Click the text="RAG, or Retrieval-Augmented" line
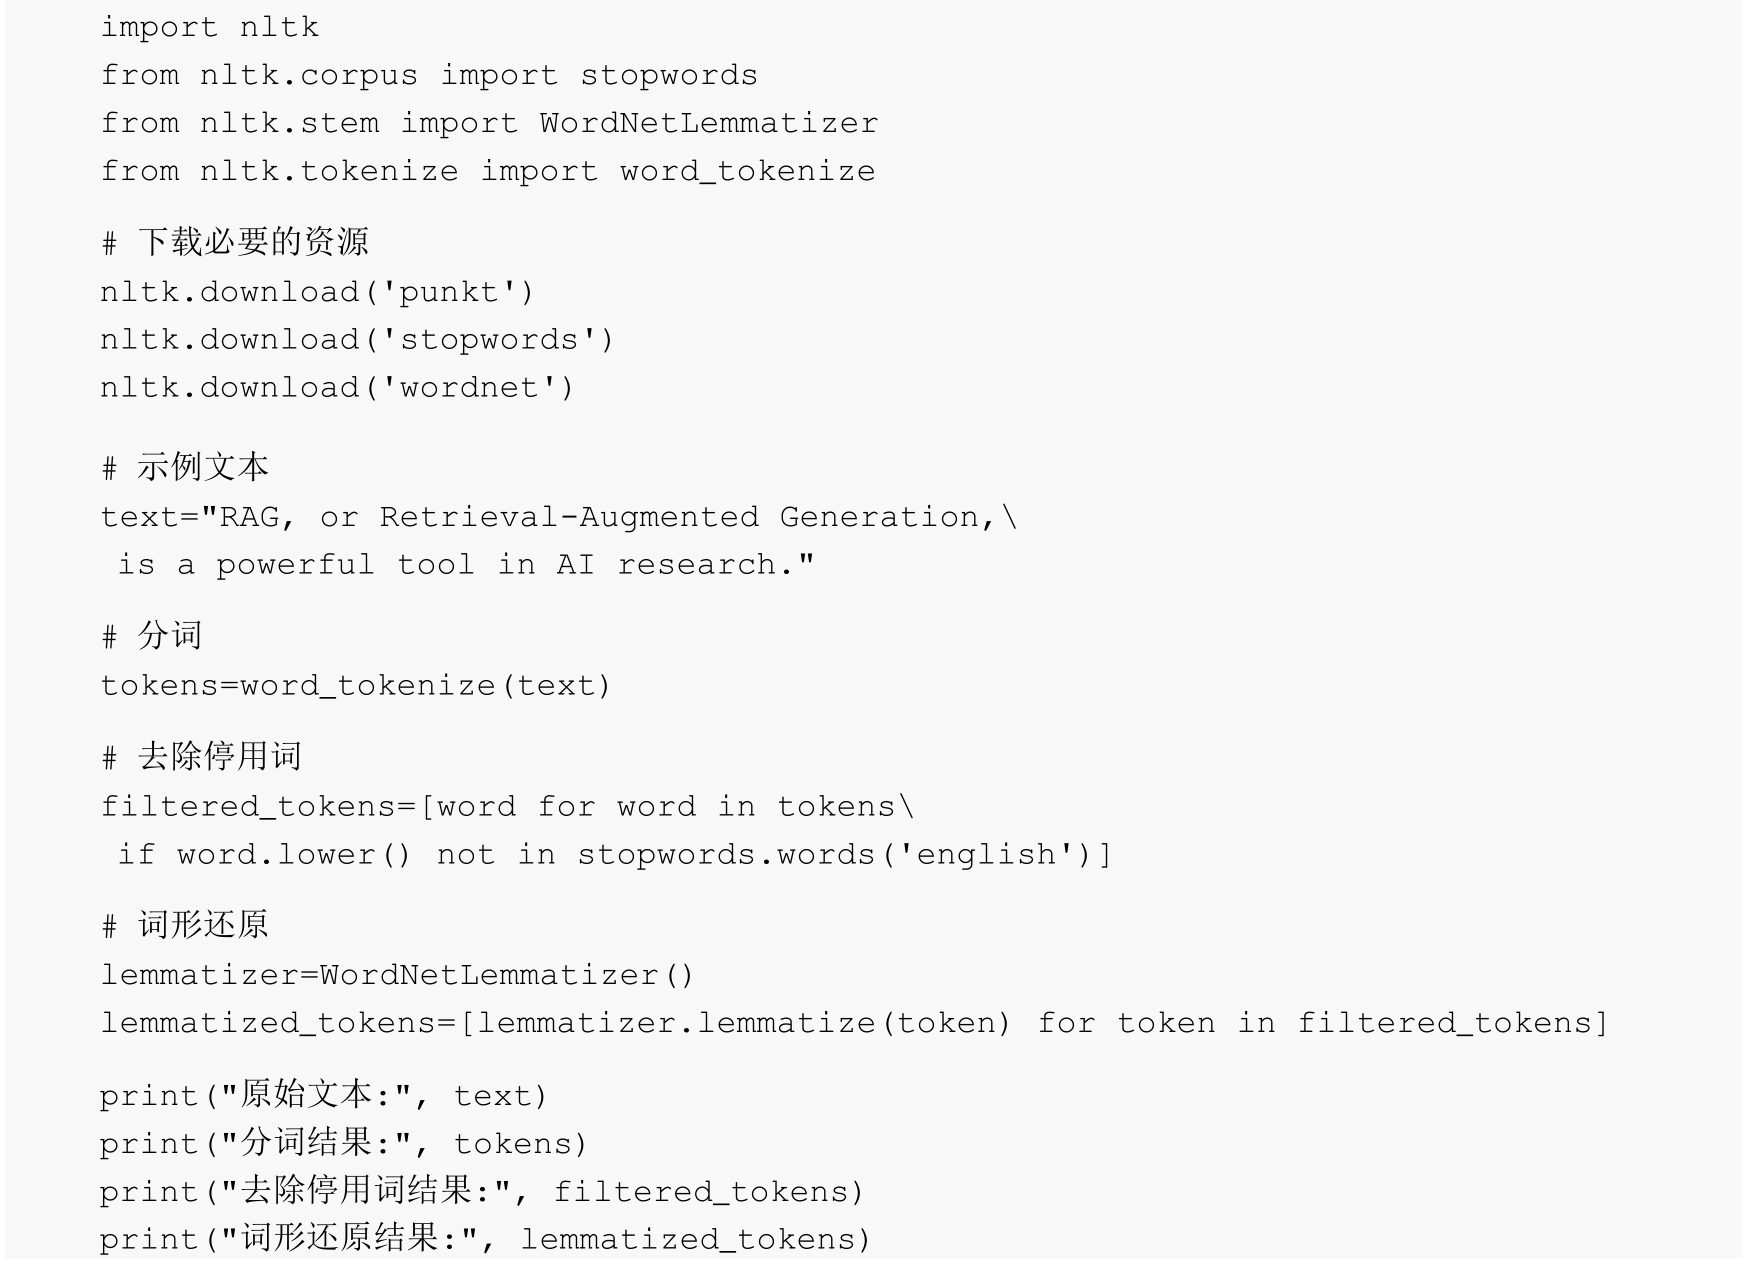This screenshot has width=1749, height=1265. (559, 517)
